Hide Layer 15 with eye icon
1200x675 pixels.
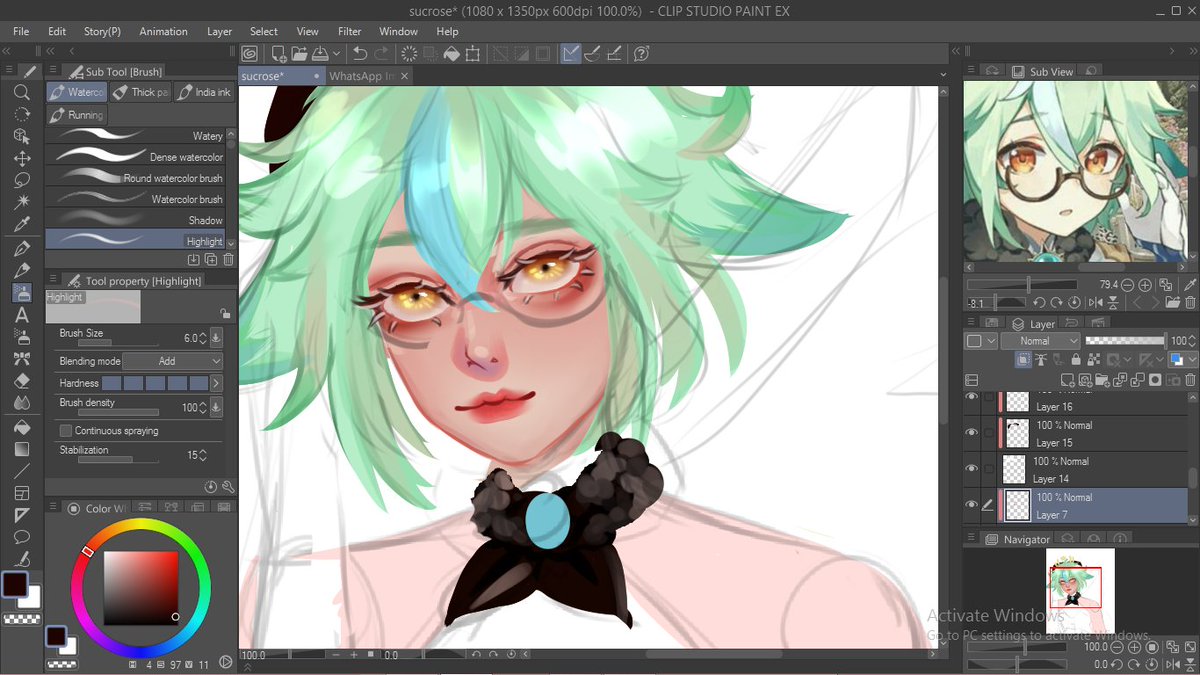click(971, 432)
